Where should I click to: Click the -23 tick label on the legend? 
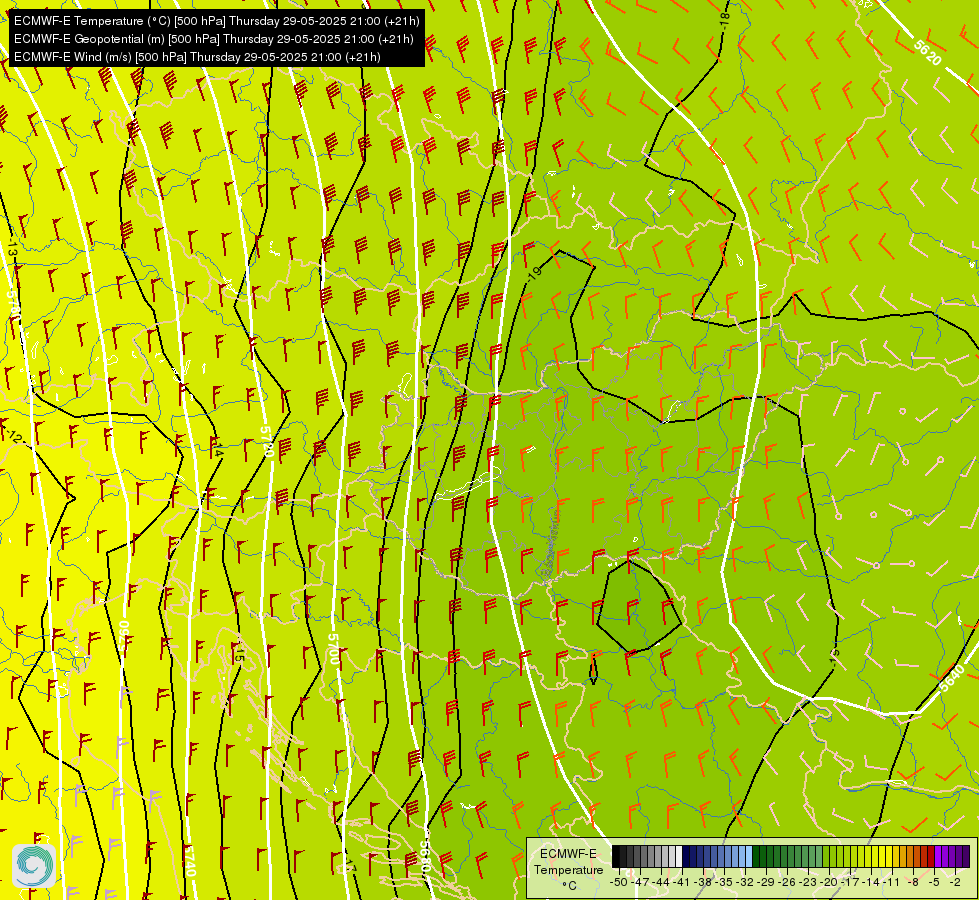point(808,882)
